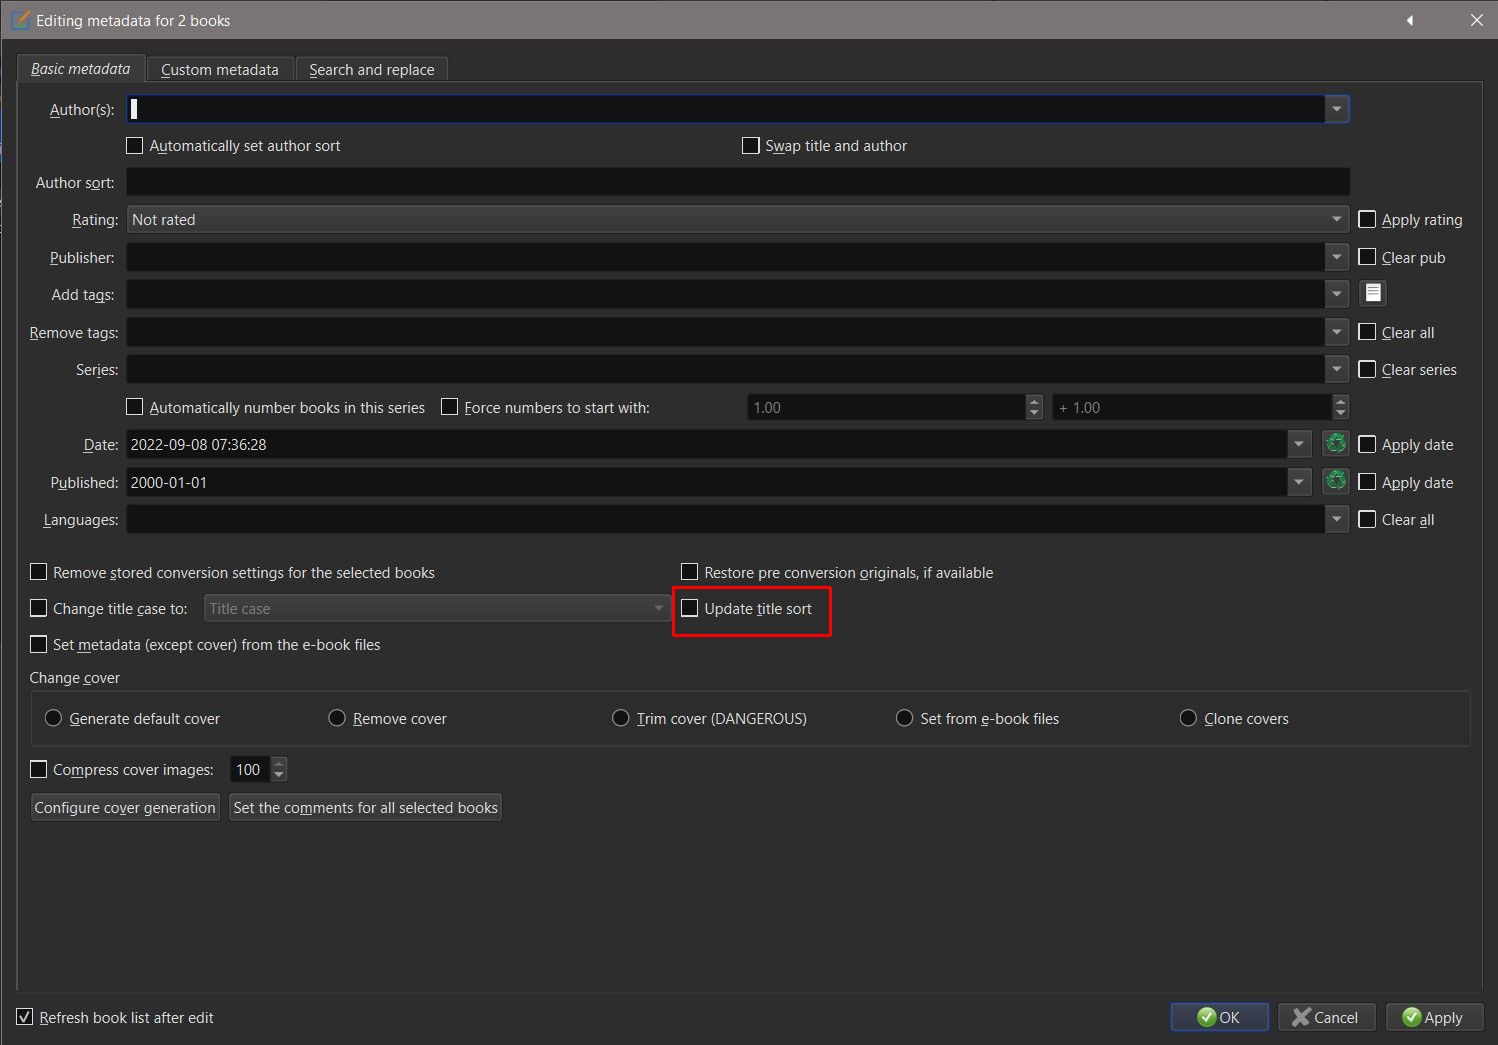Click the green recycle icon beside Published field

tap(1336, 481)
